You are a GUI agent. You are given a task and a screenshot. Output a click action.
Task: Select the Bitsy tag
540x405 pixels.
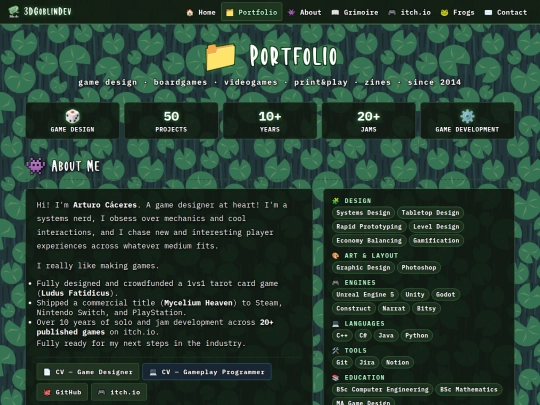point(426,308)
